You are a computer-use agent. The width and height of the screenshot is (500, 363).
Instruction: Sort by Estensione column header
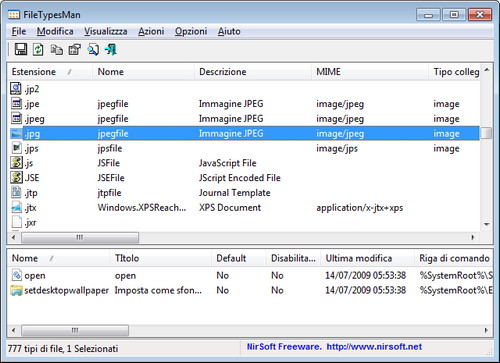pyautogui.click(x=50, y=72)
